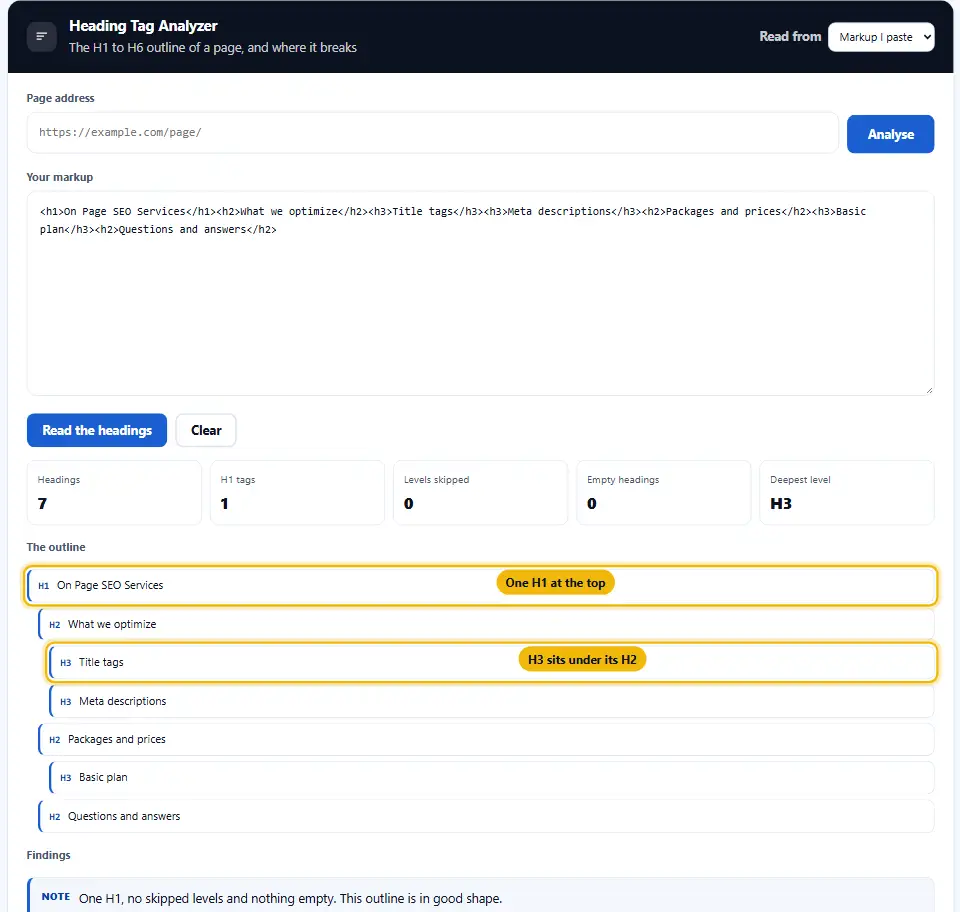This screenshot has width=960, height=912.
Task: Select the Meta descriptions outline row
Action: pos(492,701)
